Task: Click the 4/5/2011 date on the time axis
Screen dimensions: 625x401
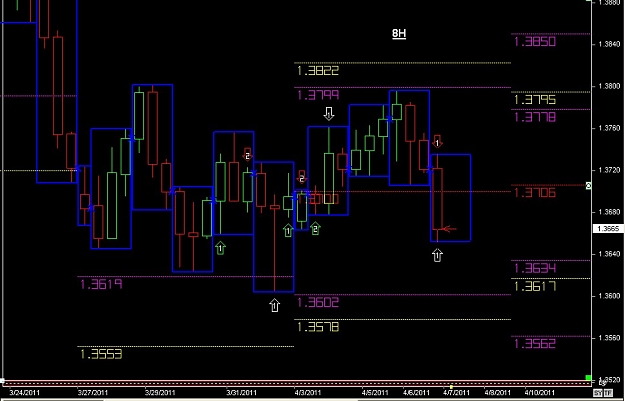Action: [375, 393]
